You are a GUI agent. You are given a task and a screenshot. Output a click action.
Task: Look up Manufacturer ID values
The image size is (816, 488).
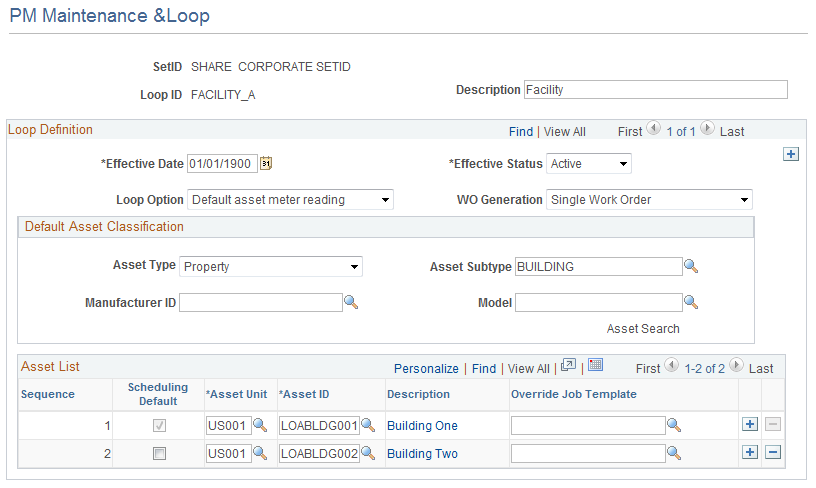[351, 302]
